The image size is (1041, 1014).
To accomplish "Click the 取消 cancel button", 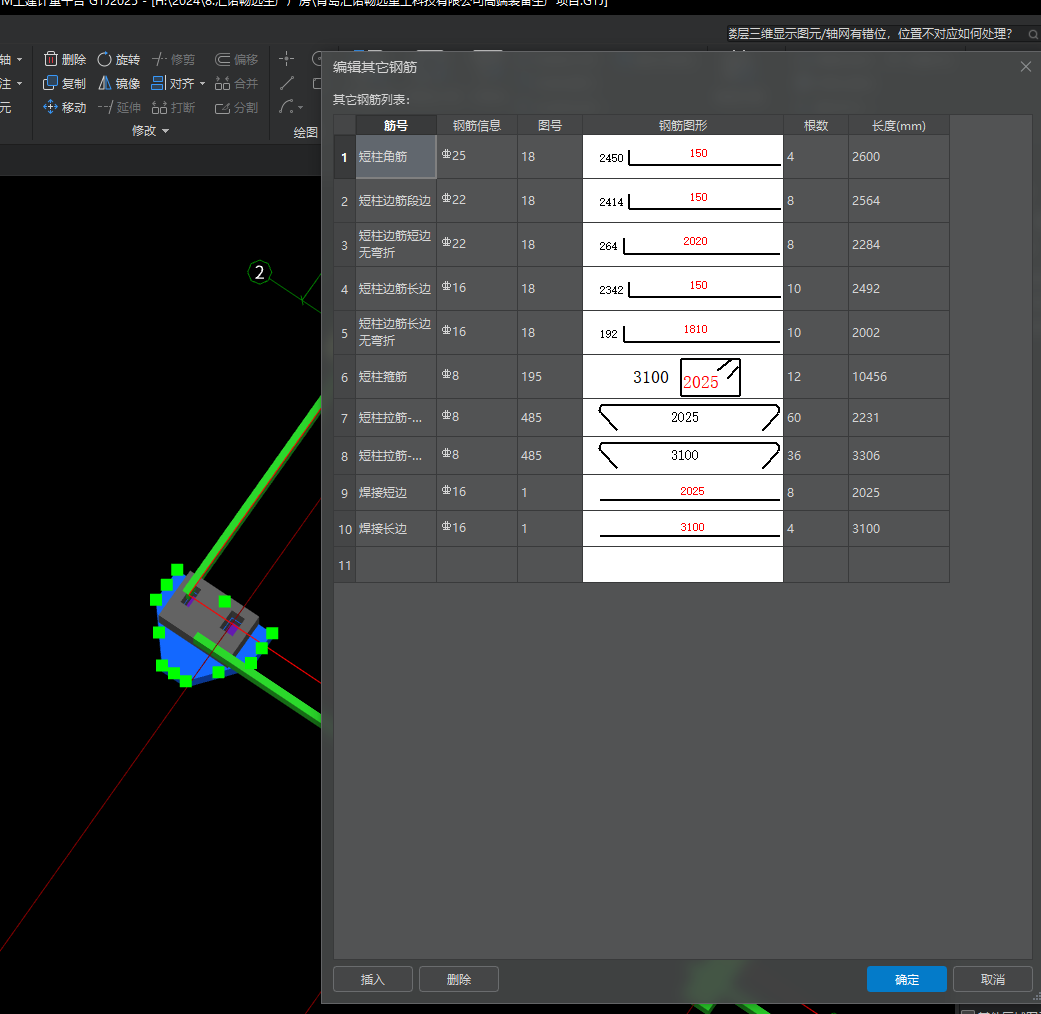I will (x=993, y=979).
